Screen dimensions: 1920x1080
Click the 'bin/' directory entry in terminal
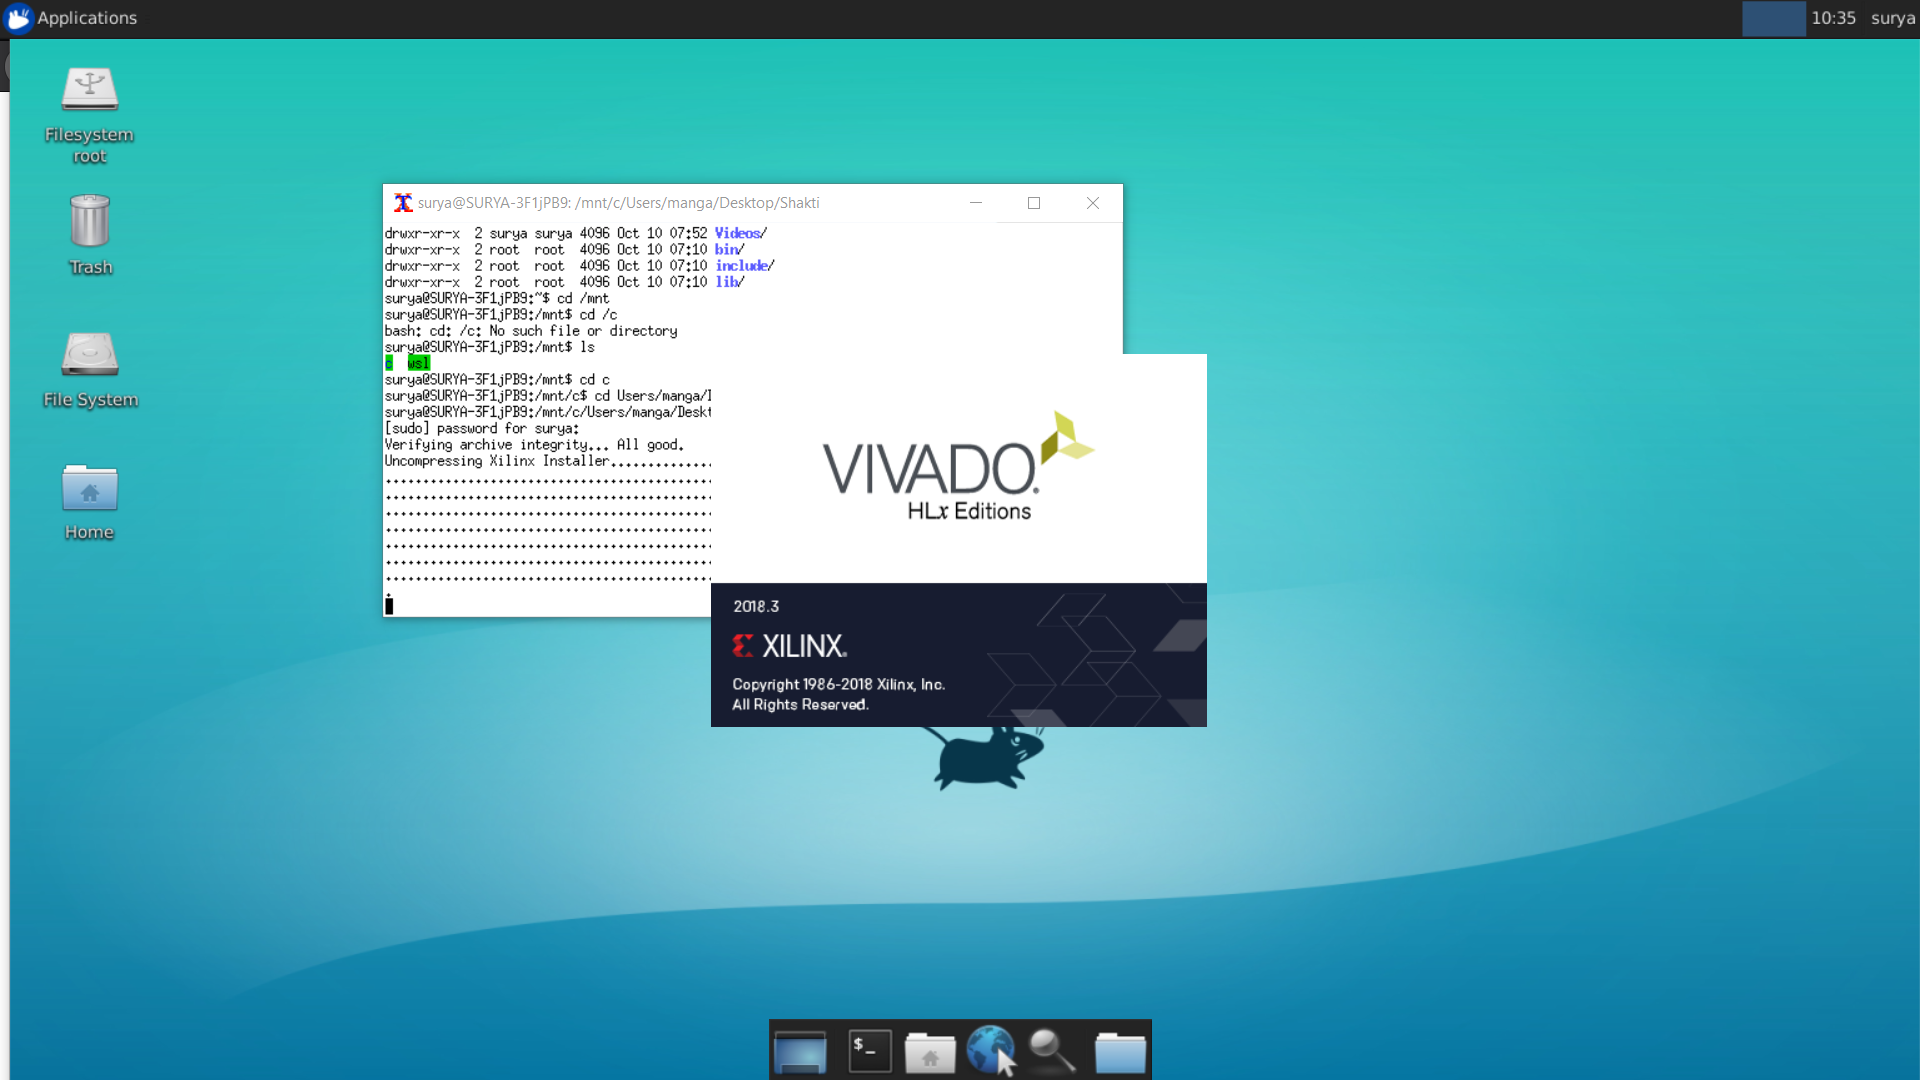point(730,250)
